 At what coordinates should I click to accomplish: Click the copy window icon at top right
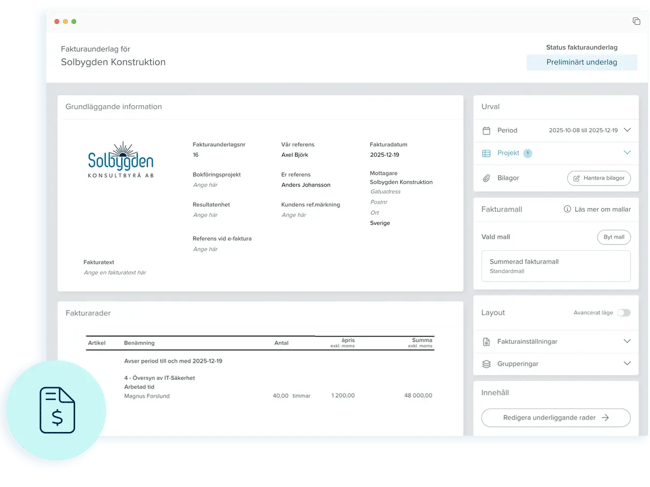[x=636, y=21]
